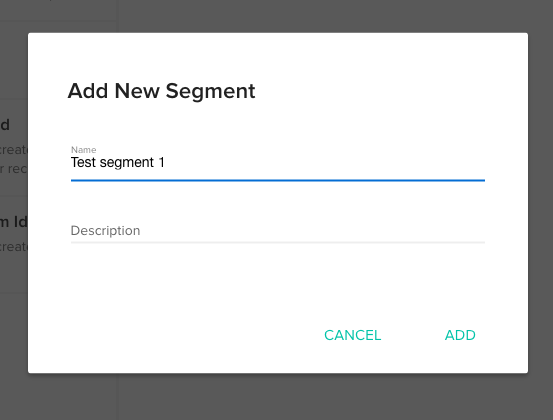Screen dimensions: 553x420
Task: Click the word 'segment' in Name field
Action: click(127, 164)
